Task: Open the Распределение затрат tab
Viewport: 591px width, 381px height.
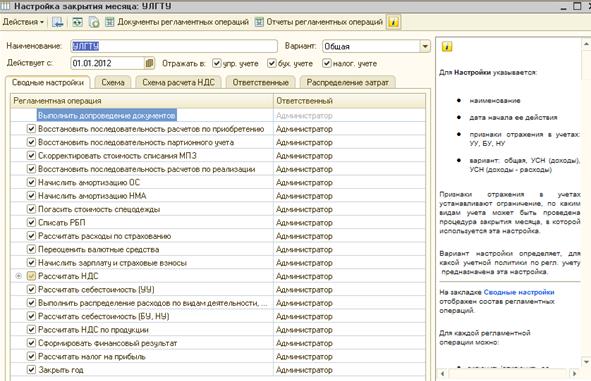Action: coord(348,83)
